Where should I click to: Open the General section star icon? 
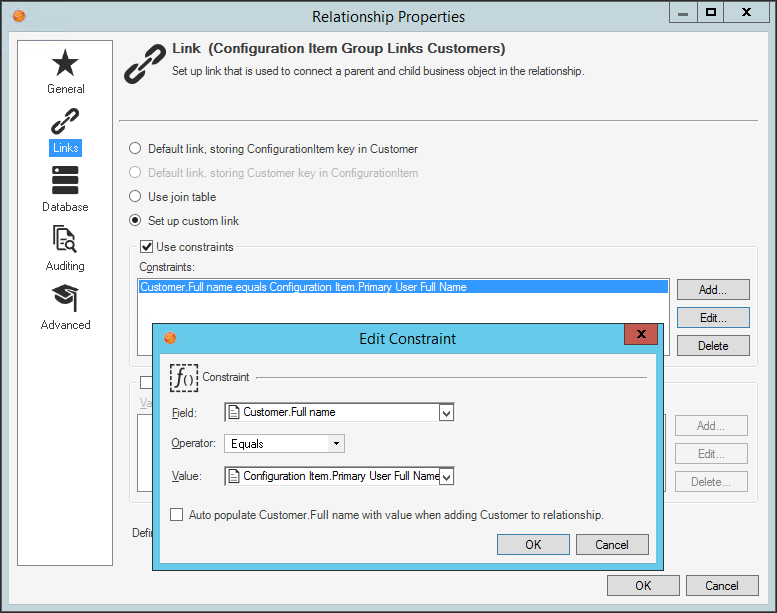tap(65, 63)
